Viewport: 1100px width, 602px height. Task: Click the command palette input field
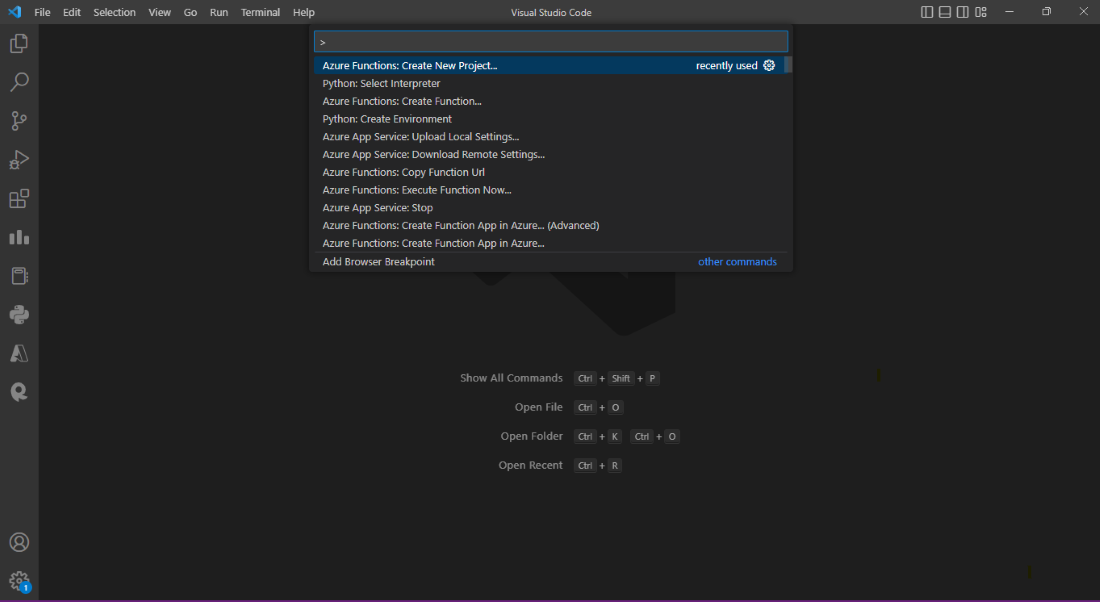click(x=551, y=42)
